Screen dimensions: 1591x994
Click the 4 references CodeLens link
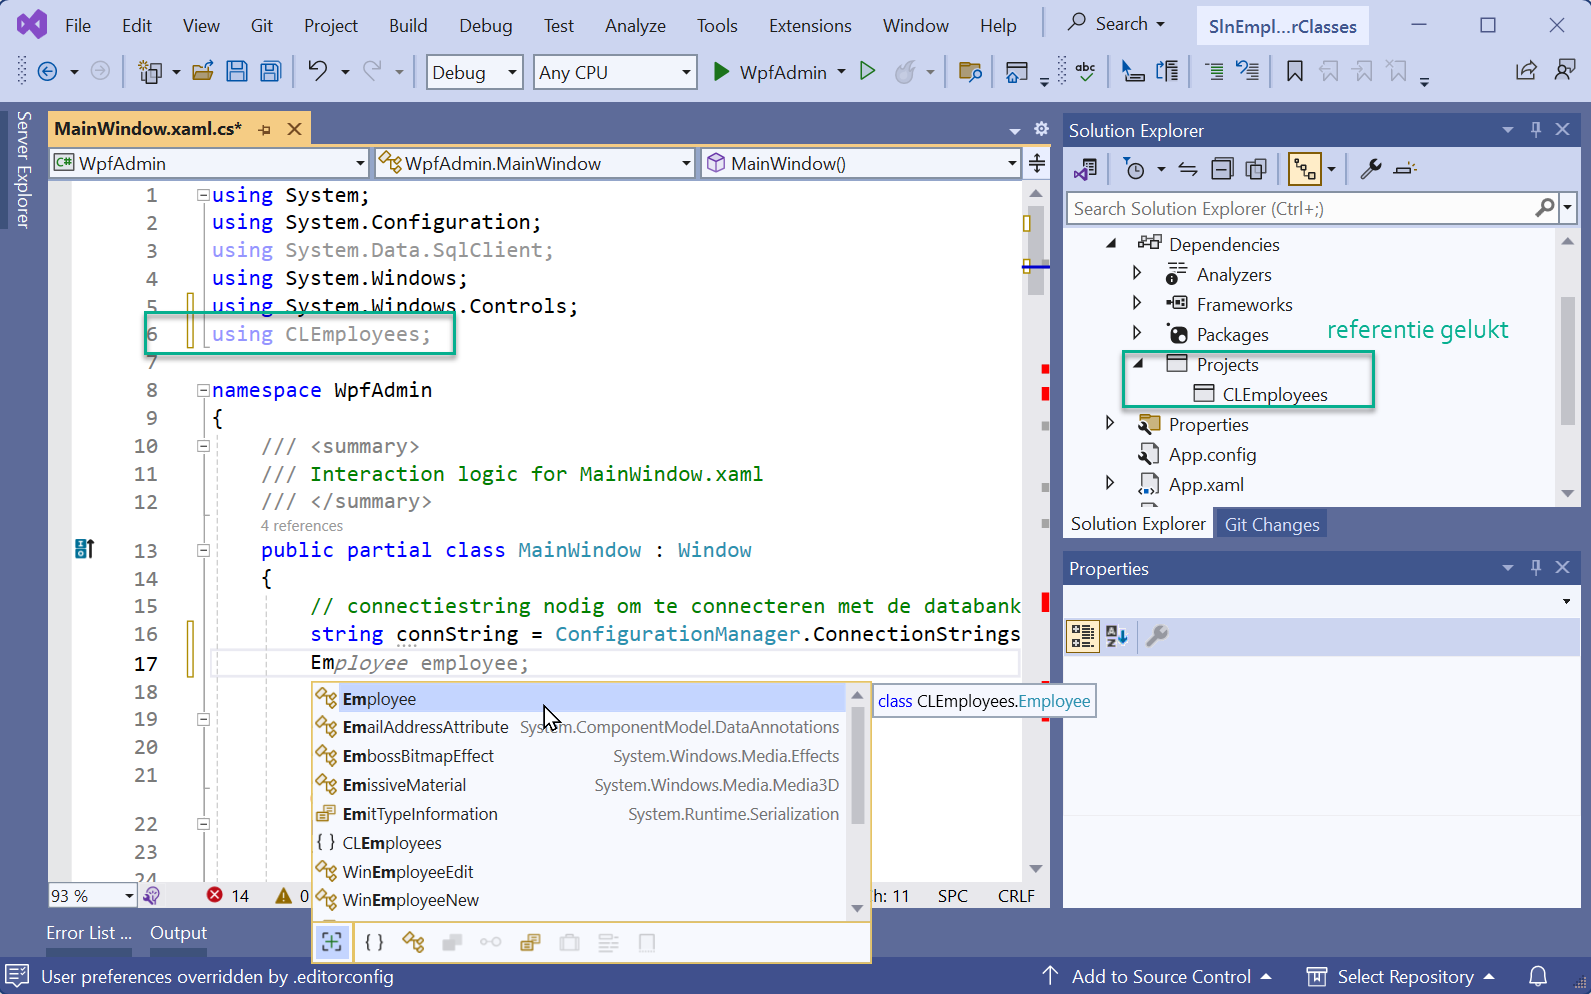[302, 526]
